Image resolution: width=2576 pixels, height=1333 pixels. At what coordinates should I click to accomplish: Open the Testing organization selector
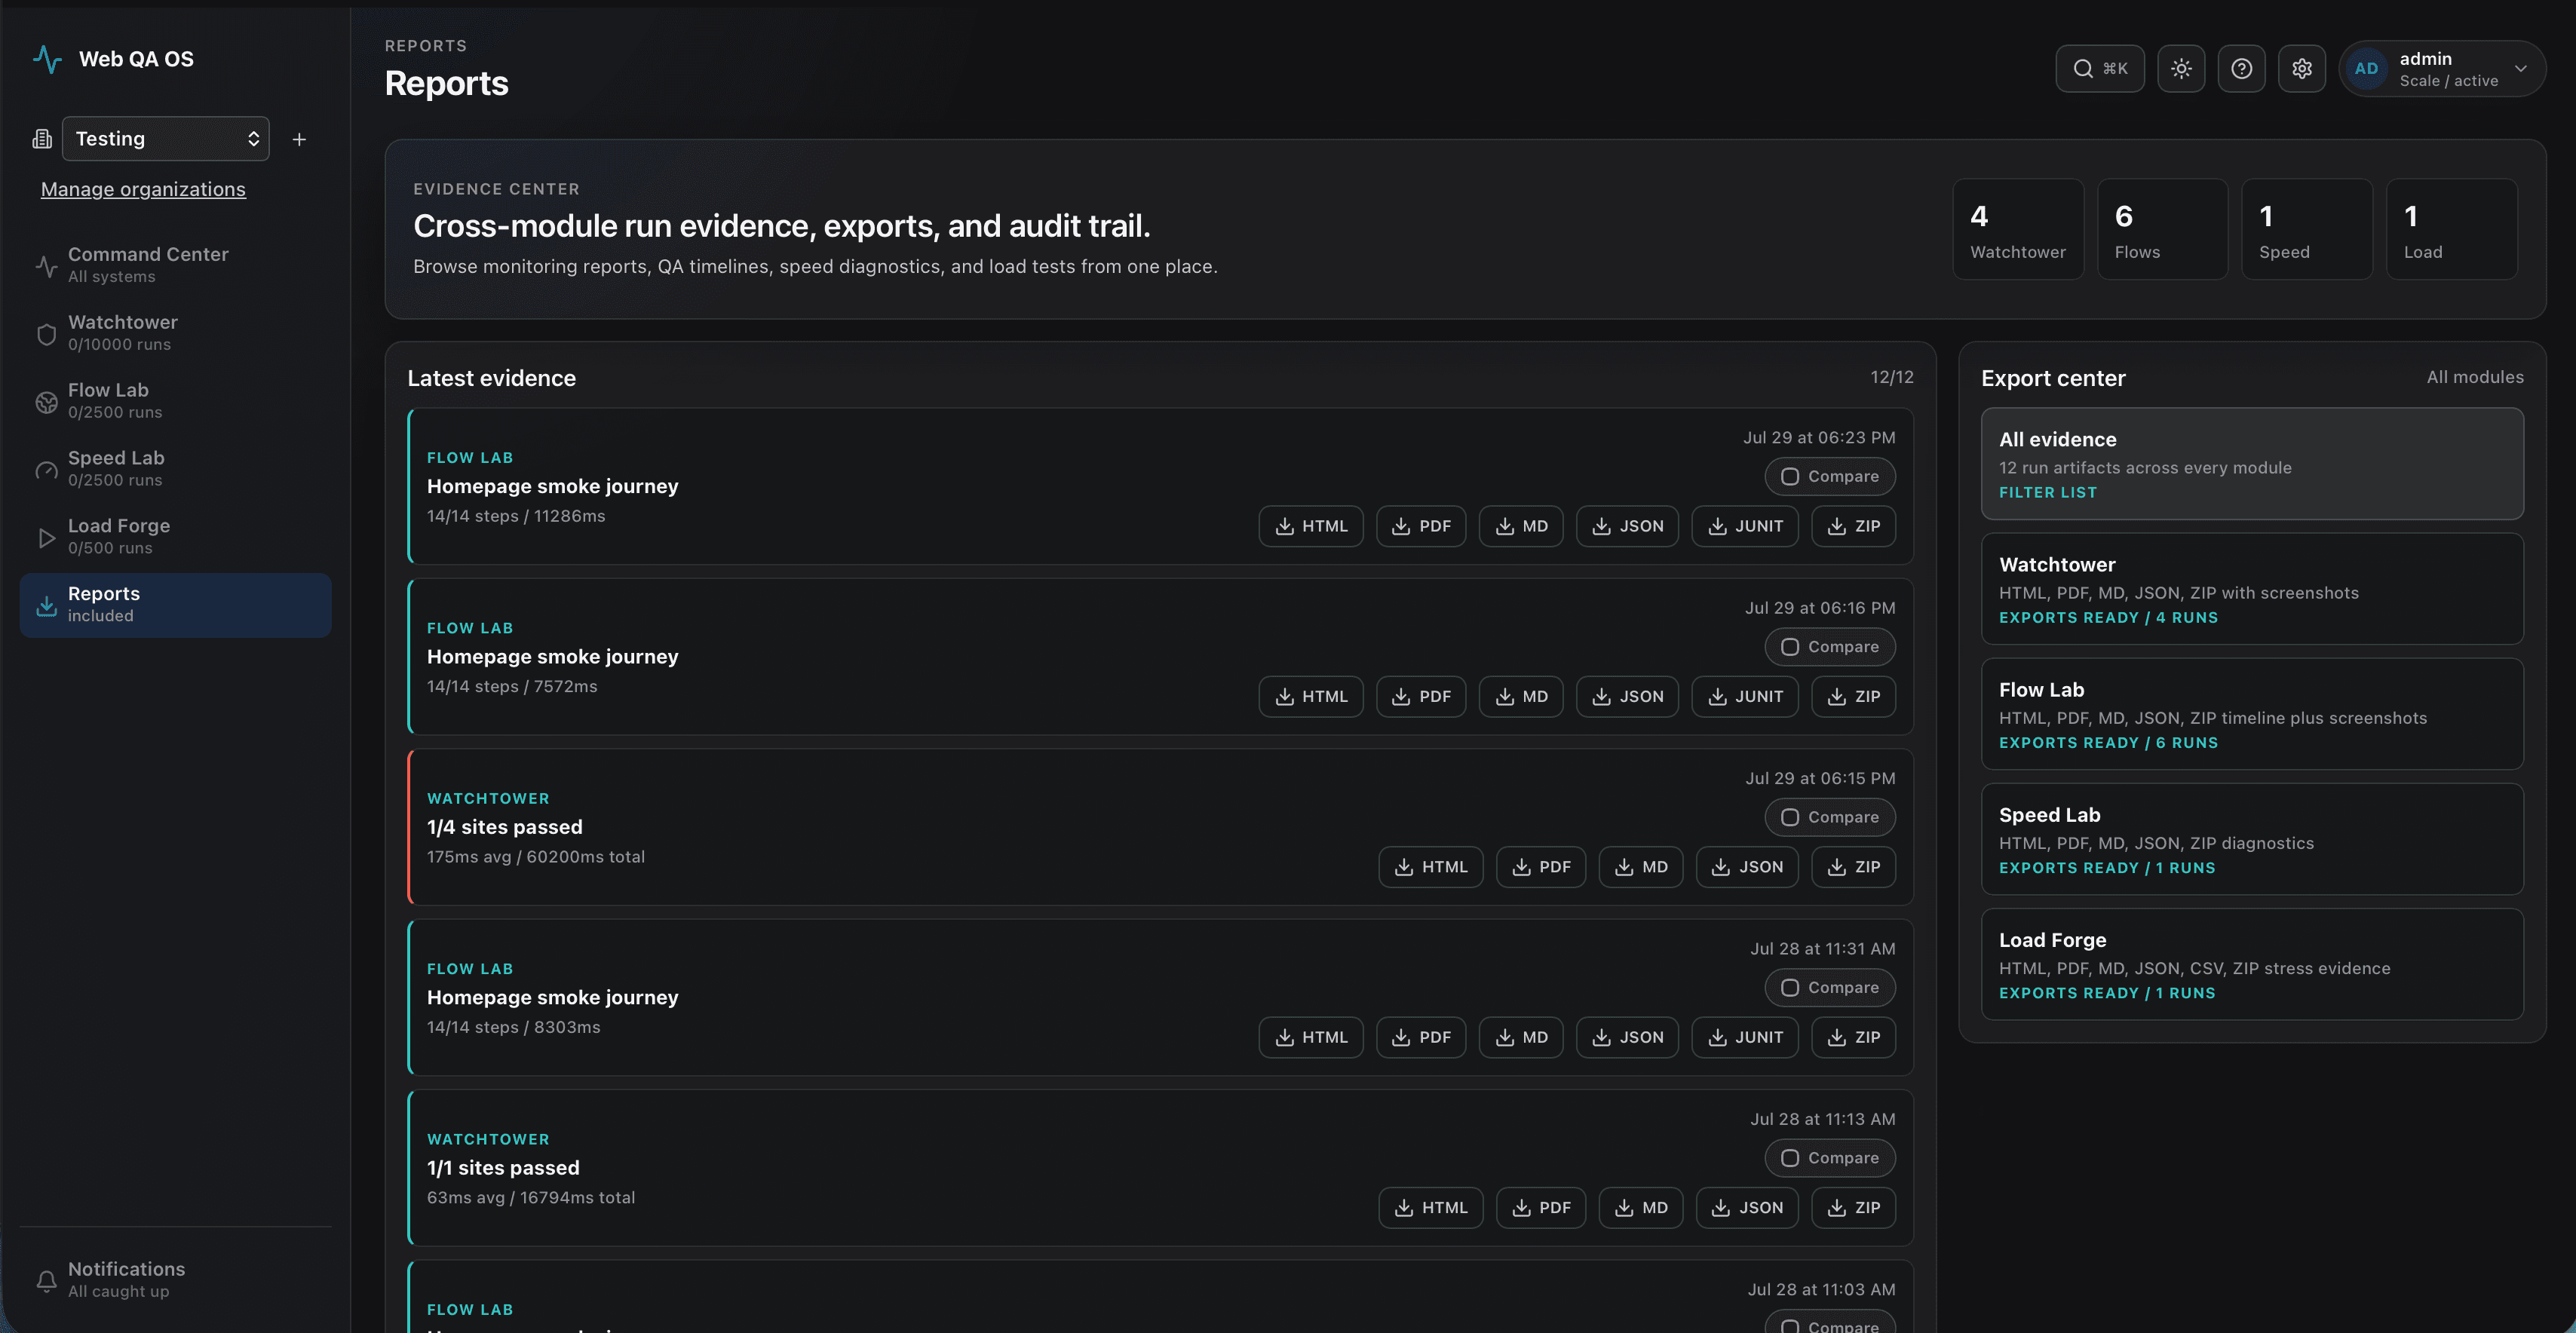click(166, 139)
